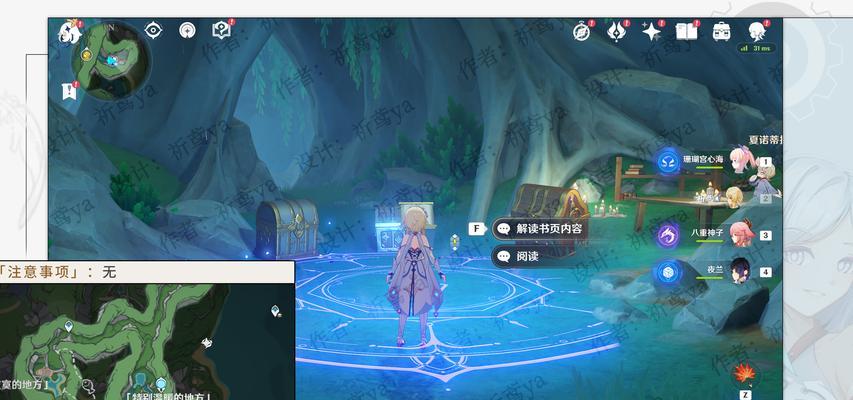853x400 pixels.
Task: Open the Adventurer Handbook book icon
Action: [687, 32]
